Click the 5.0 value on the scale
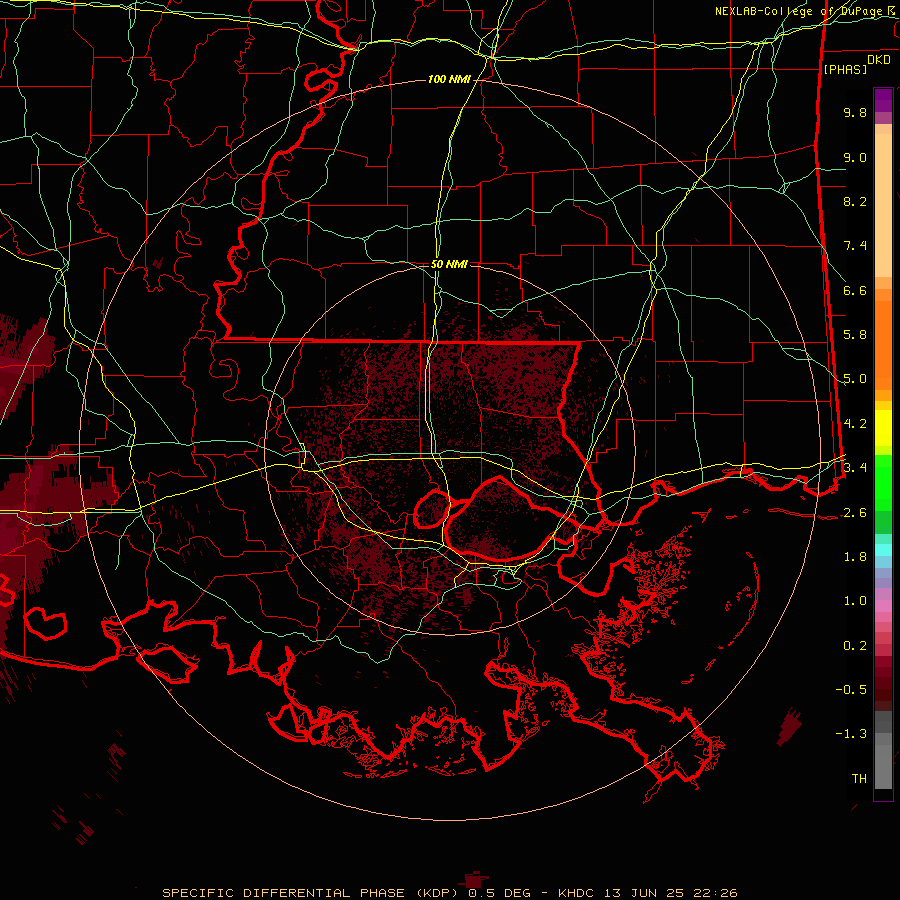900x900 pixels. (x=855, y=379)
